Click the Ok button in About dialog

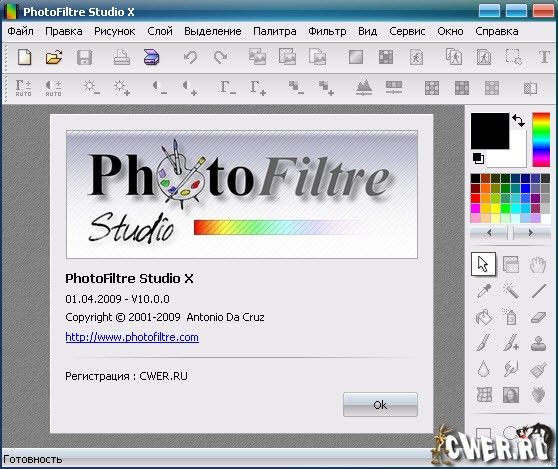(x=380, y=405)
